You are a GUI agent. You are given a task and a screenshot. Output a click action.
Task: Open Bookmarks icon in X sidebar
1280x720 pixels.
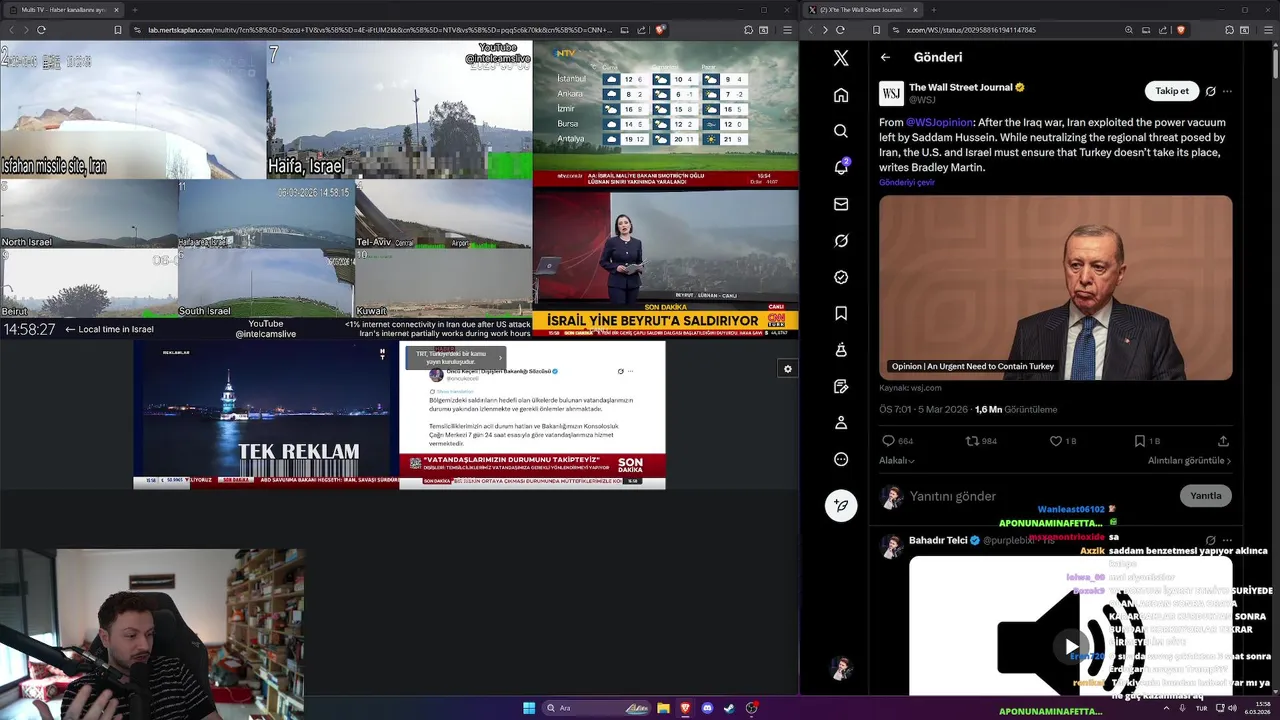tap(841, 313)
